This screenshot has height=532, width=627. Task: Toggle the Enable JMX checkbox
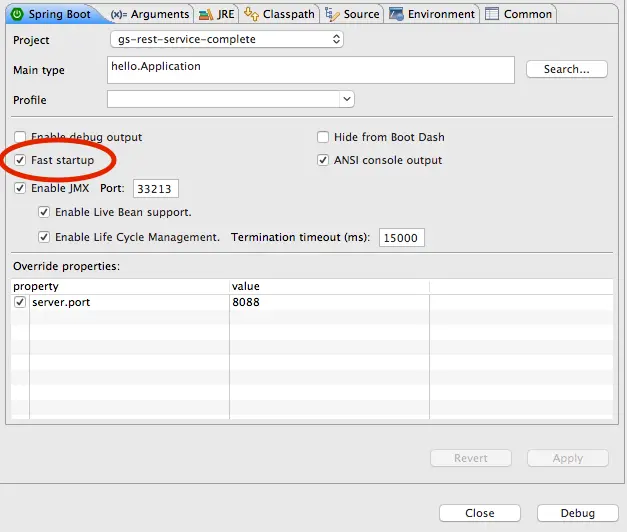[x=20, y=188]
